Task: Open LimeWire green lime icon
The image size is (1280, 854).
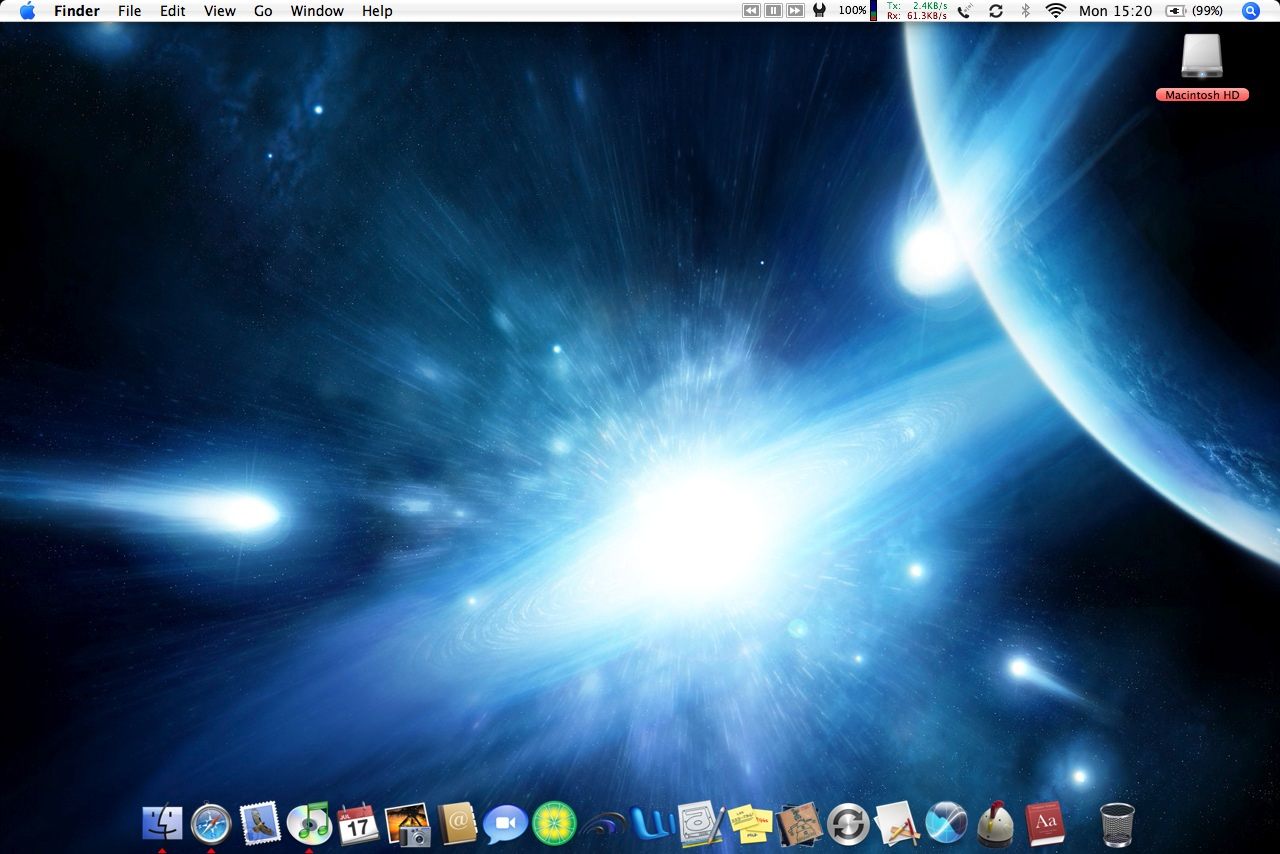Action: coord(554,824)
